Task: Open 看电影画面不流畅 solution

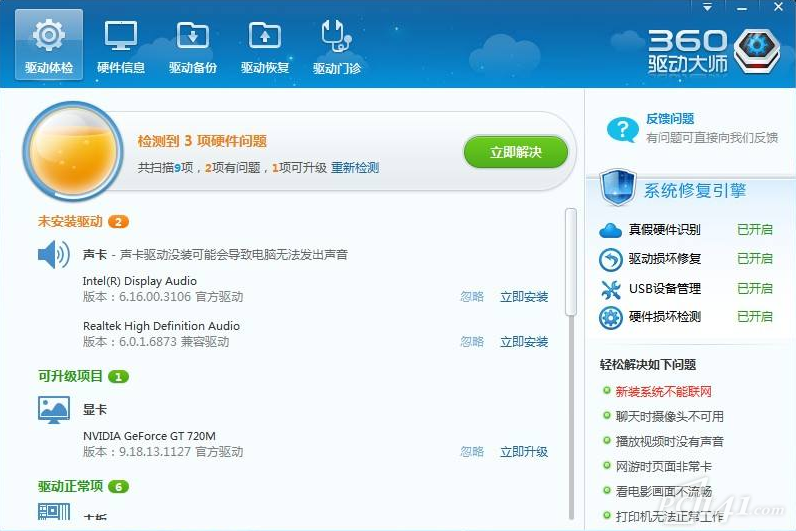Action: click(x=664, y=491)
